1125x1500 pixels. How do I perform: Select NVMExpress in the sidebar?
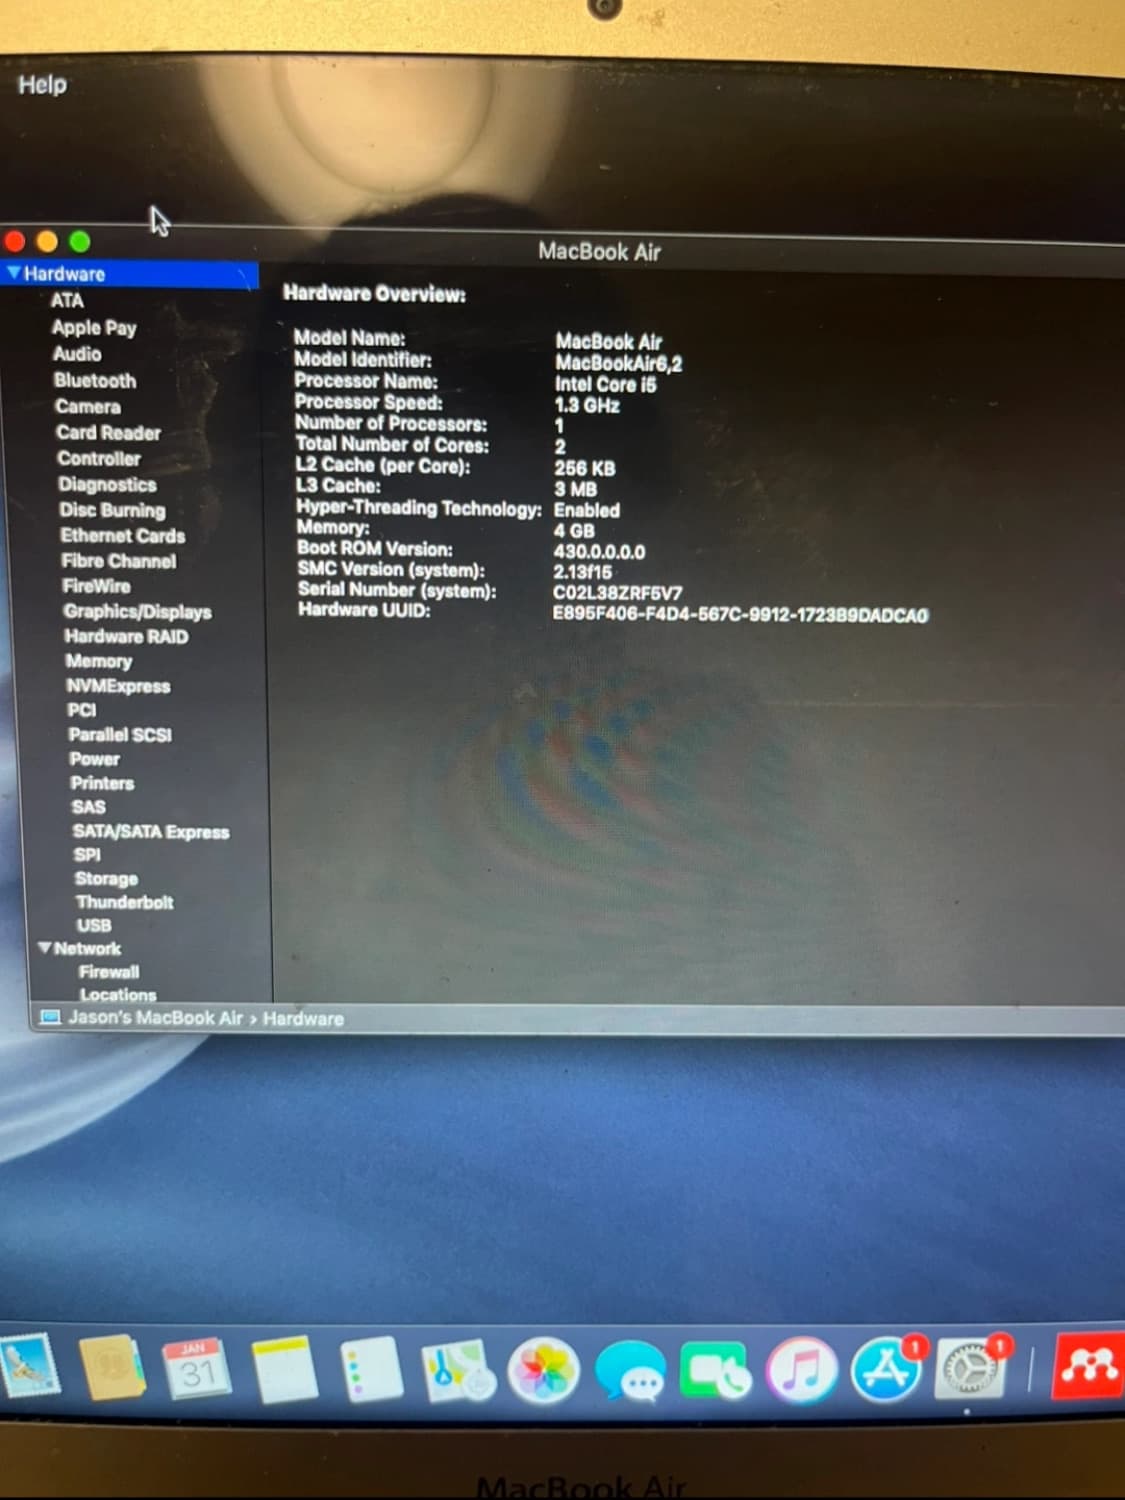tap(118, 685)
